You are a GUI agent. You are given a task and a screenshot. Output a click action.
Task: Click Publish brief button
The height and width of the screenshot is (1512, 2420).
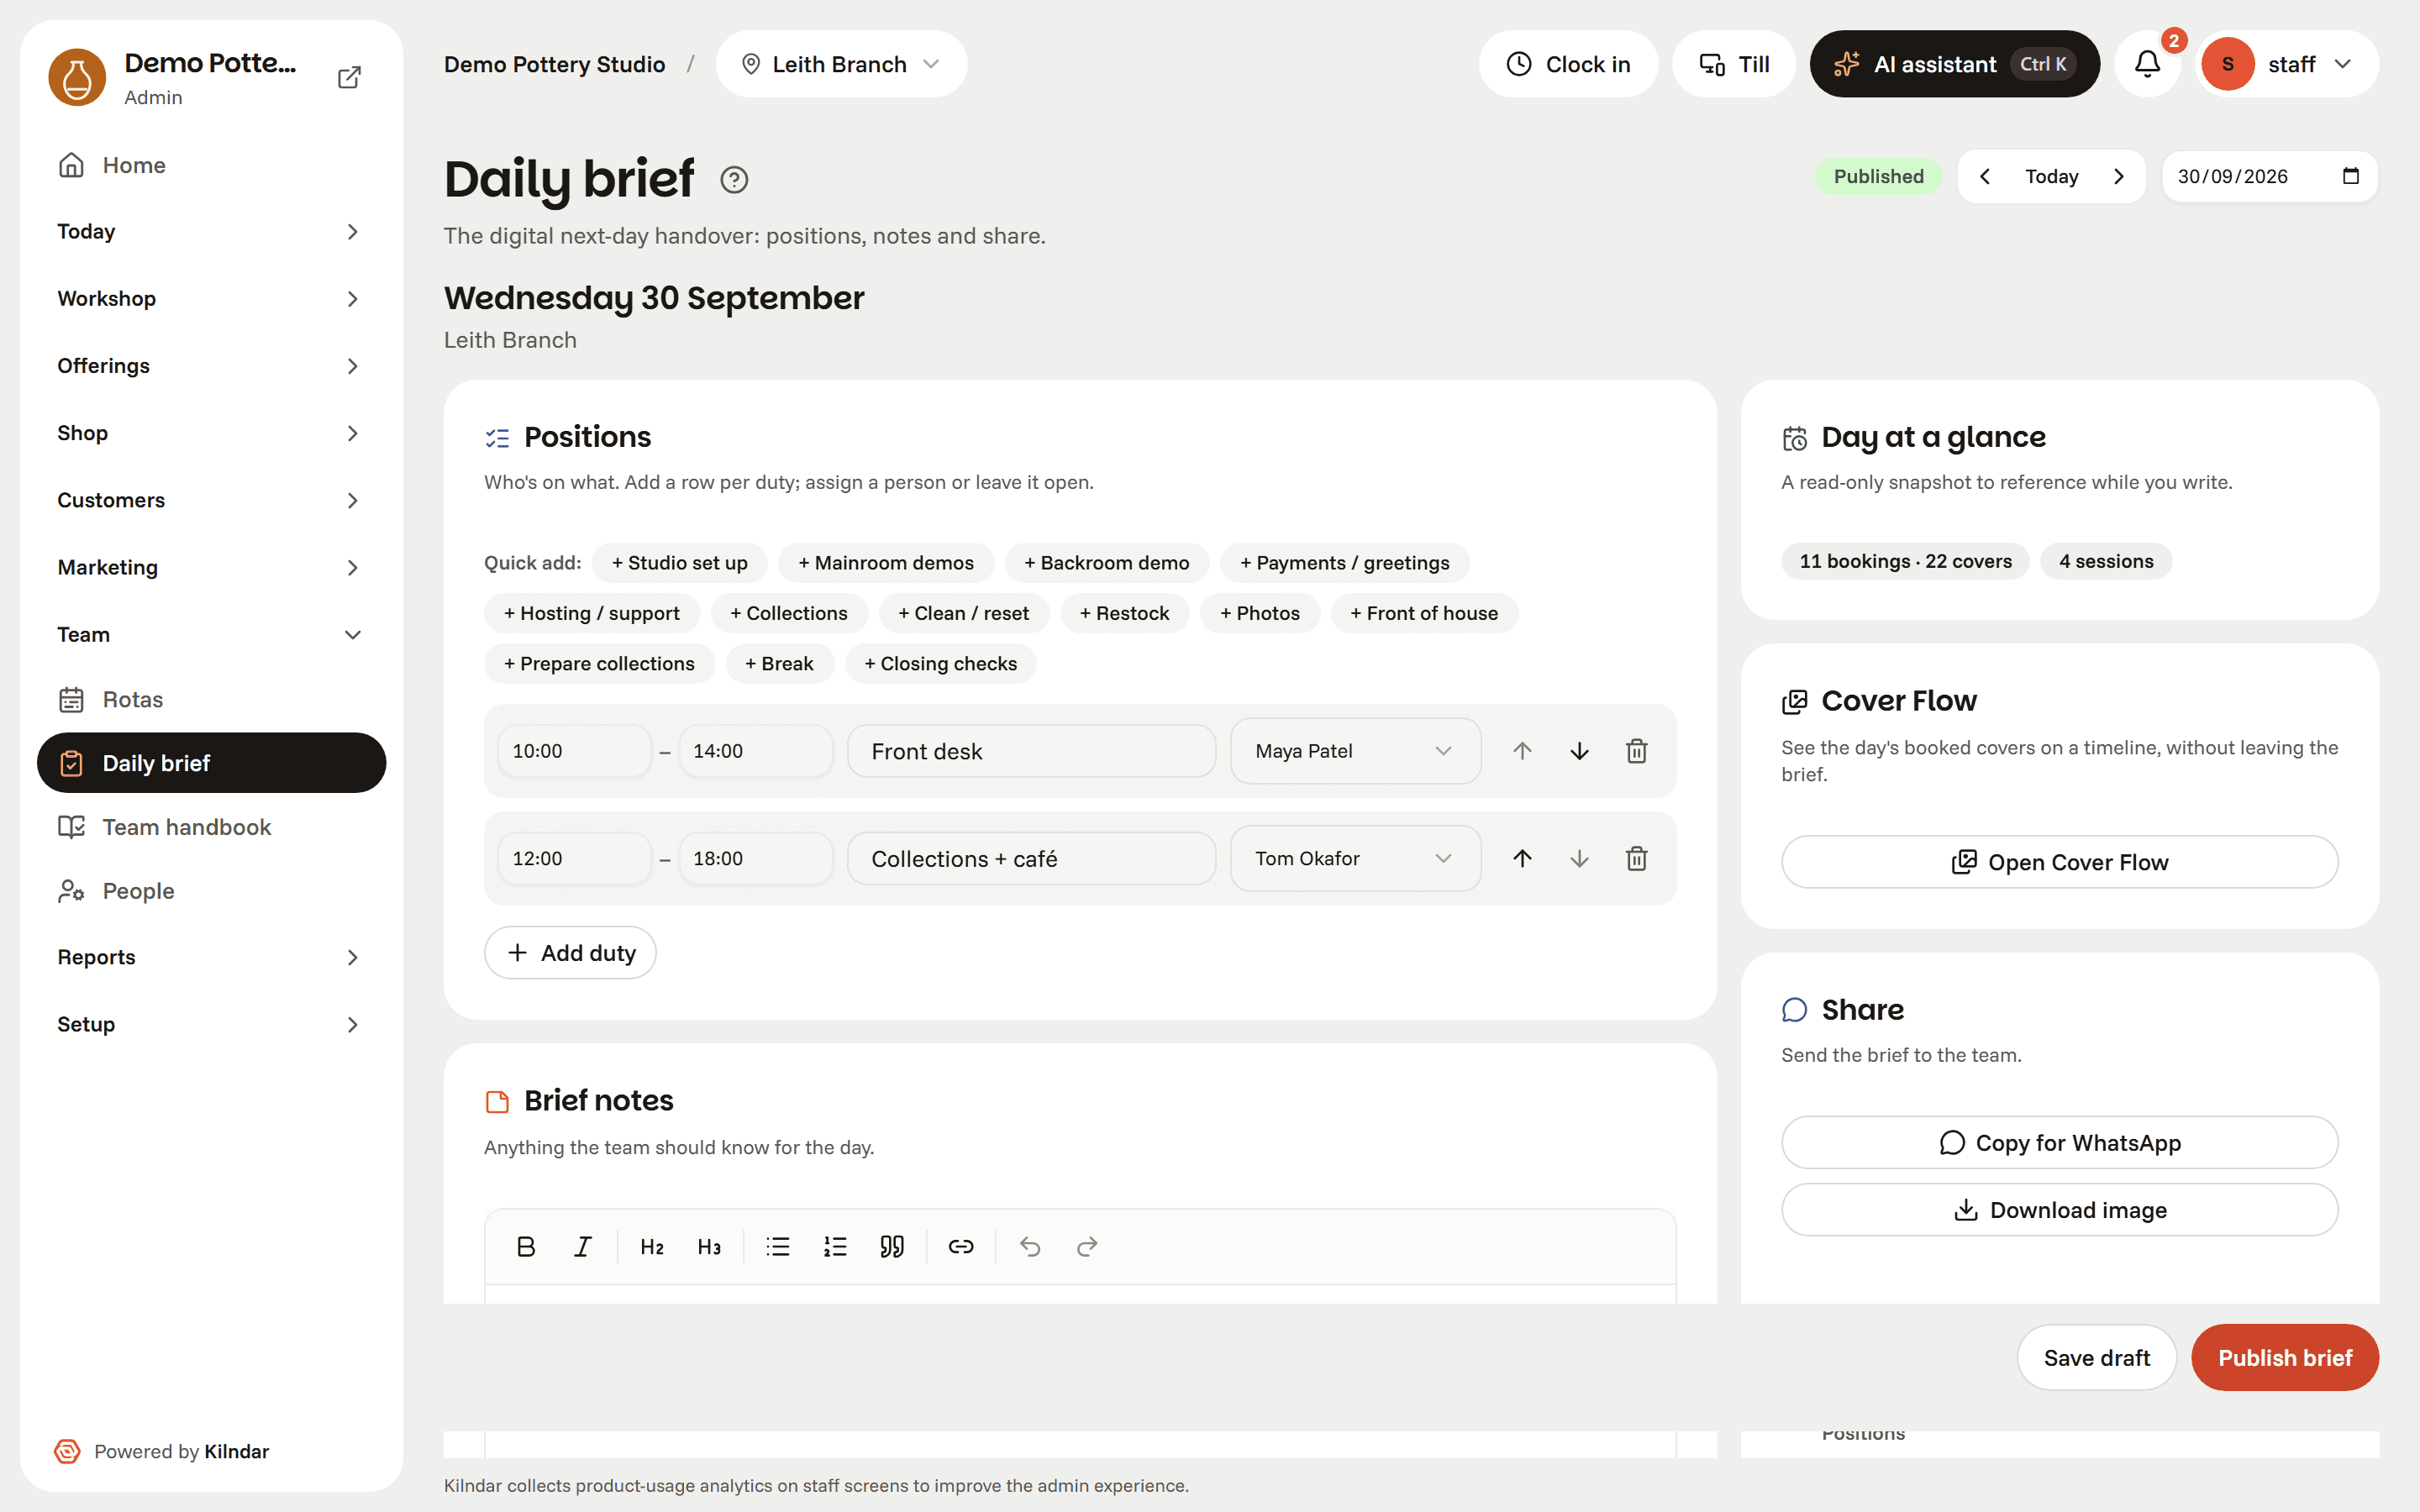click(2284, 1357)
